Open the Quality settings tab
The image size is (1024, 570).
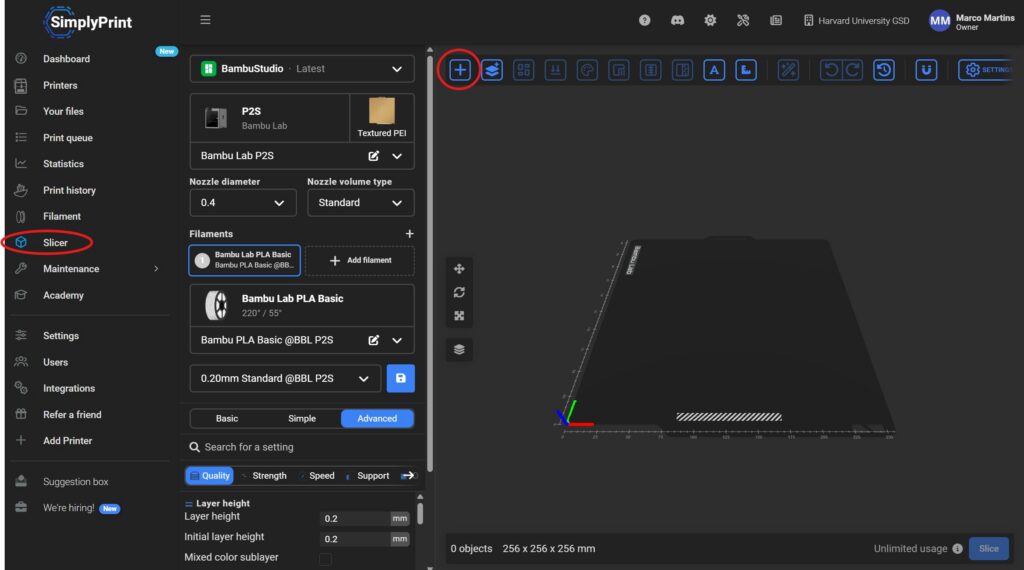click(x=209, y=476)
